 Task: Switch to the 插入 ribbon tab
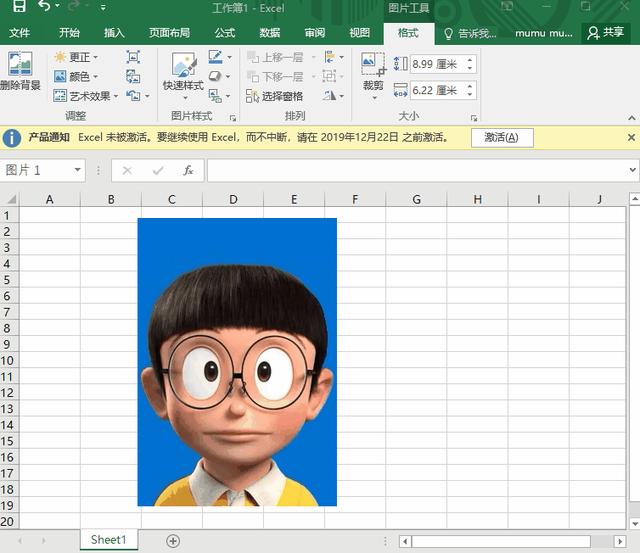(114, 33)
